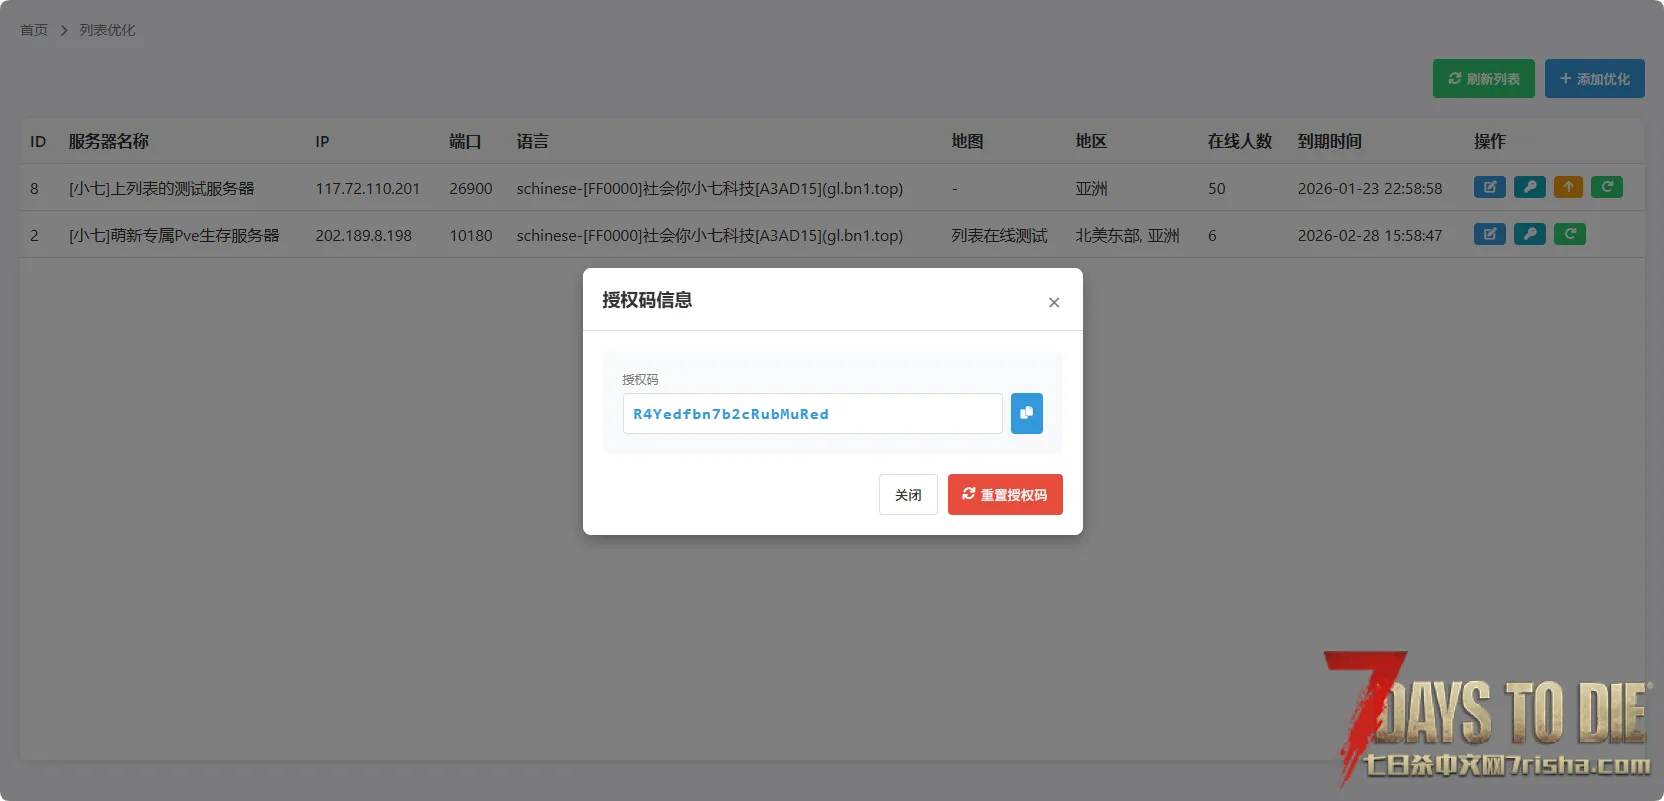Click the 重置授权码 red button
The image size is (1664, 801).
coord(1004,495)
